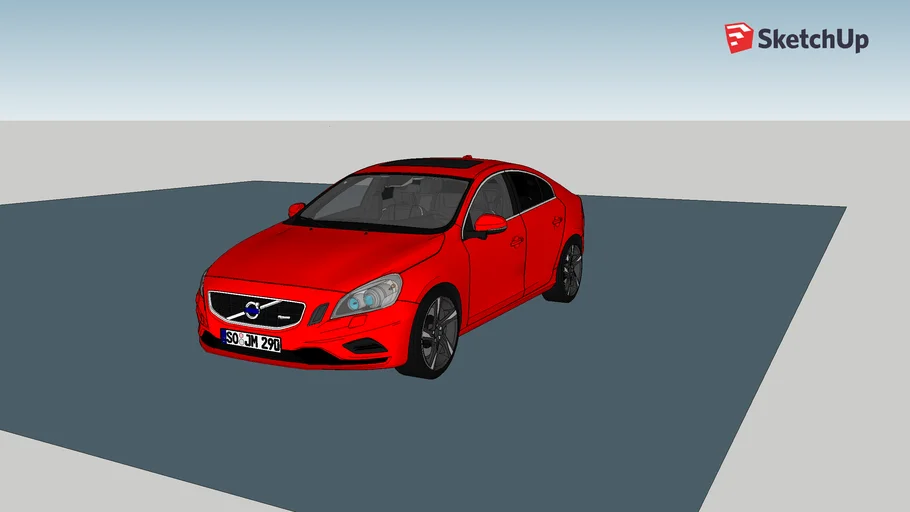Screen dimensions: 910x512
Task: Click the Volvo emblem on the grille
Action: tap(253, 309)
